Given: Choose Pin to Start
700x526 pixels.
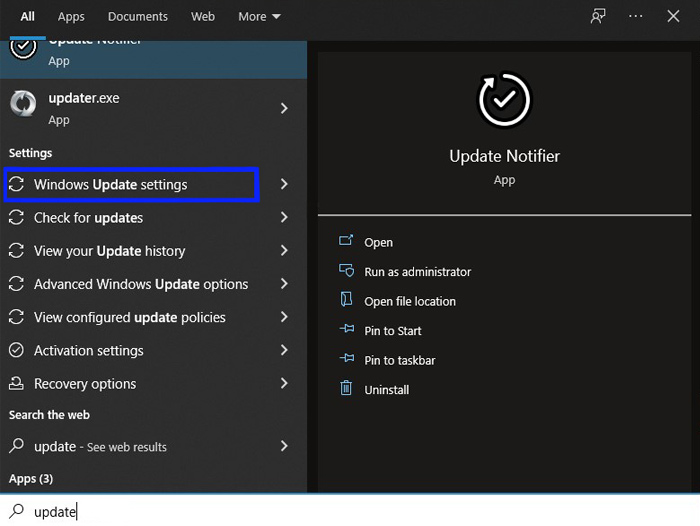Looking at the screenshot, I should 393,331.
